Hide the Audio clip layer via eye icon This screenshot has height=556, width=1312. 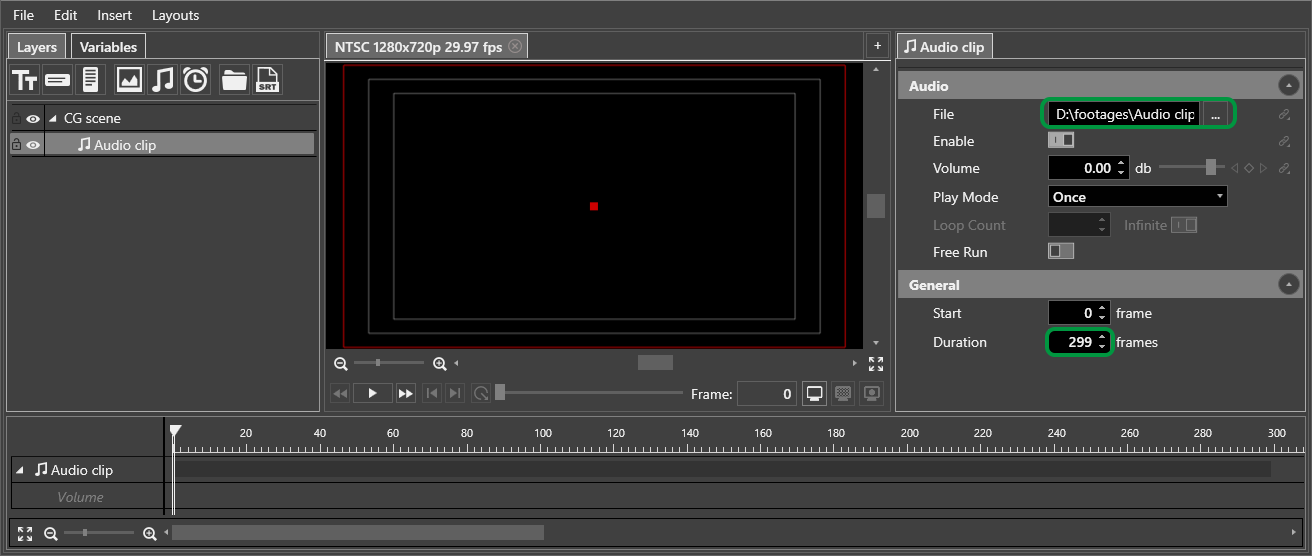tap(33, 145)
